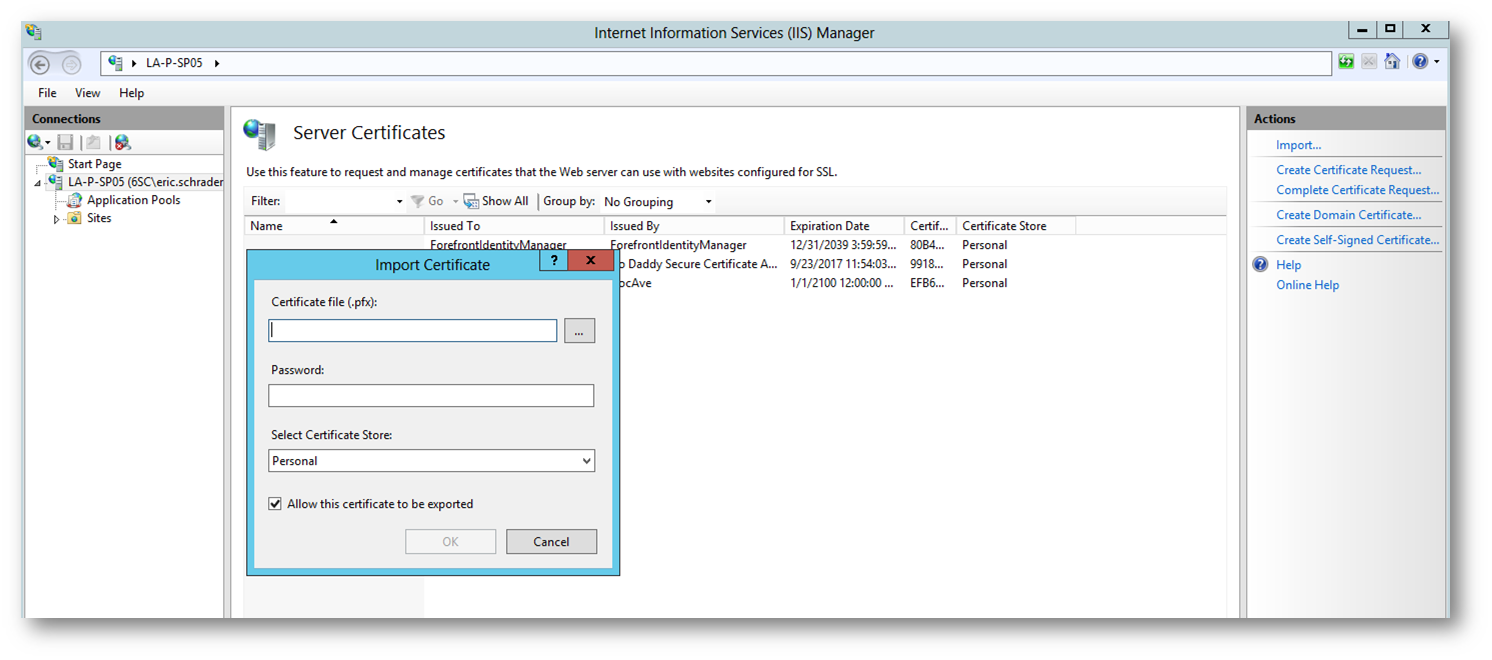
Task: Click the Up folder icon in Connections toolbar
Action: pos(93,143)
